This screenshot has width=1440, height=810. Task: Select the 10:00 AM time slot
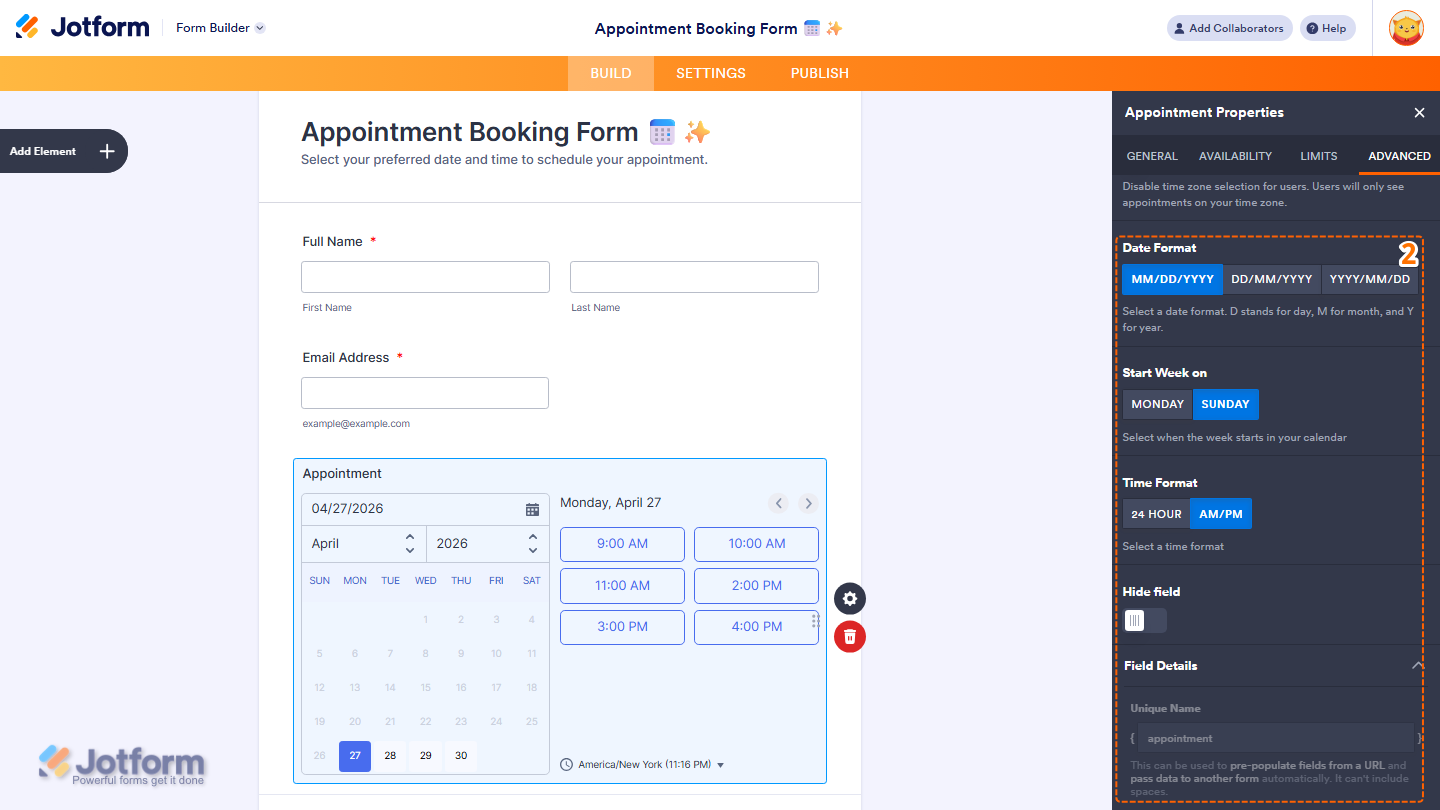coord(756,544)
